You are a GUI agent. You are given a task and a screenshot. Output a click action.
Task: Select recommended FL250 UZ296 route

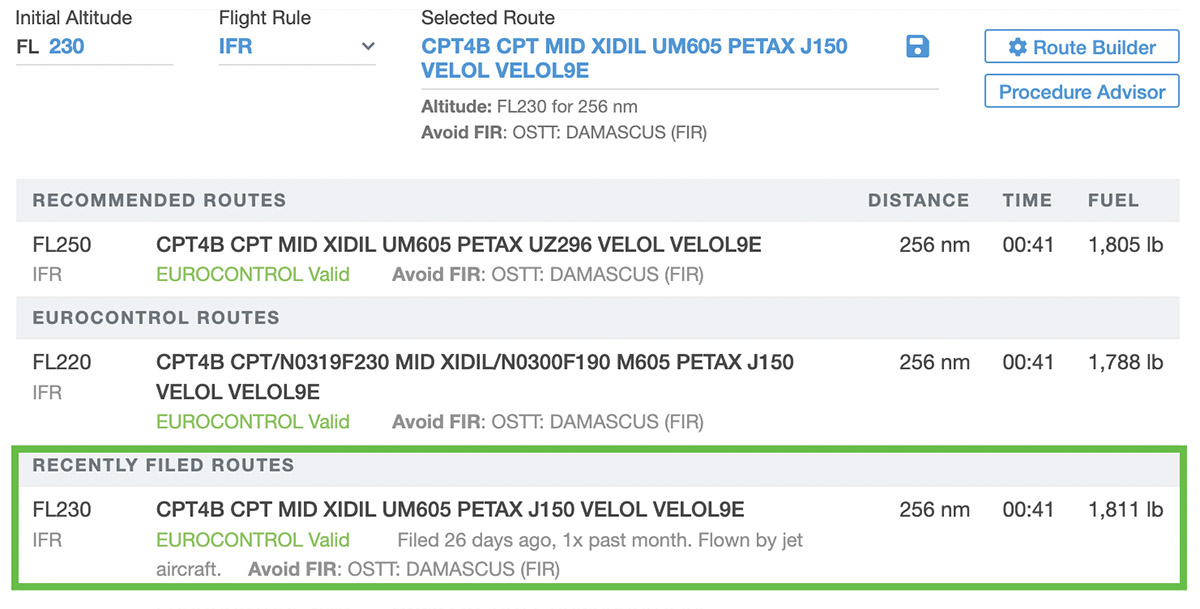pyautogui.click(x=459, y=245)
